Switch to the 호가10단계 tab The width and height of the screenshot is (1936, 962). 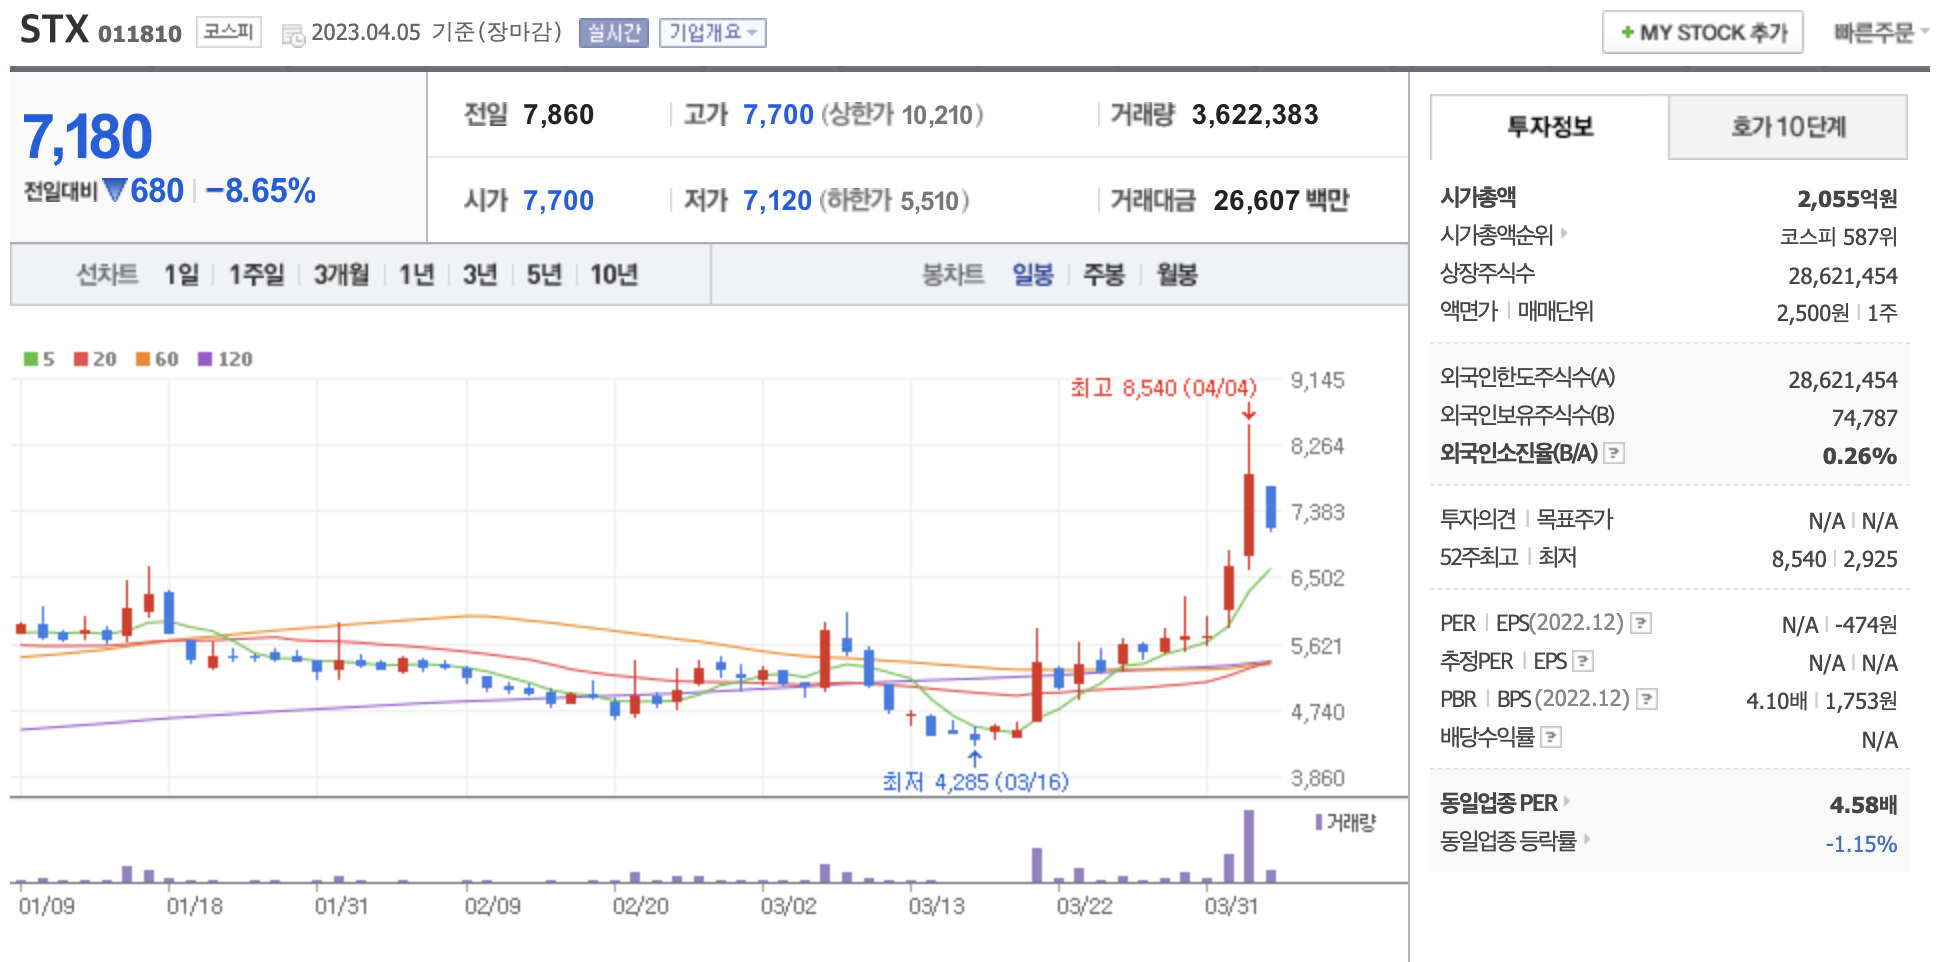click(x=1787, y=127)
